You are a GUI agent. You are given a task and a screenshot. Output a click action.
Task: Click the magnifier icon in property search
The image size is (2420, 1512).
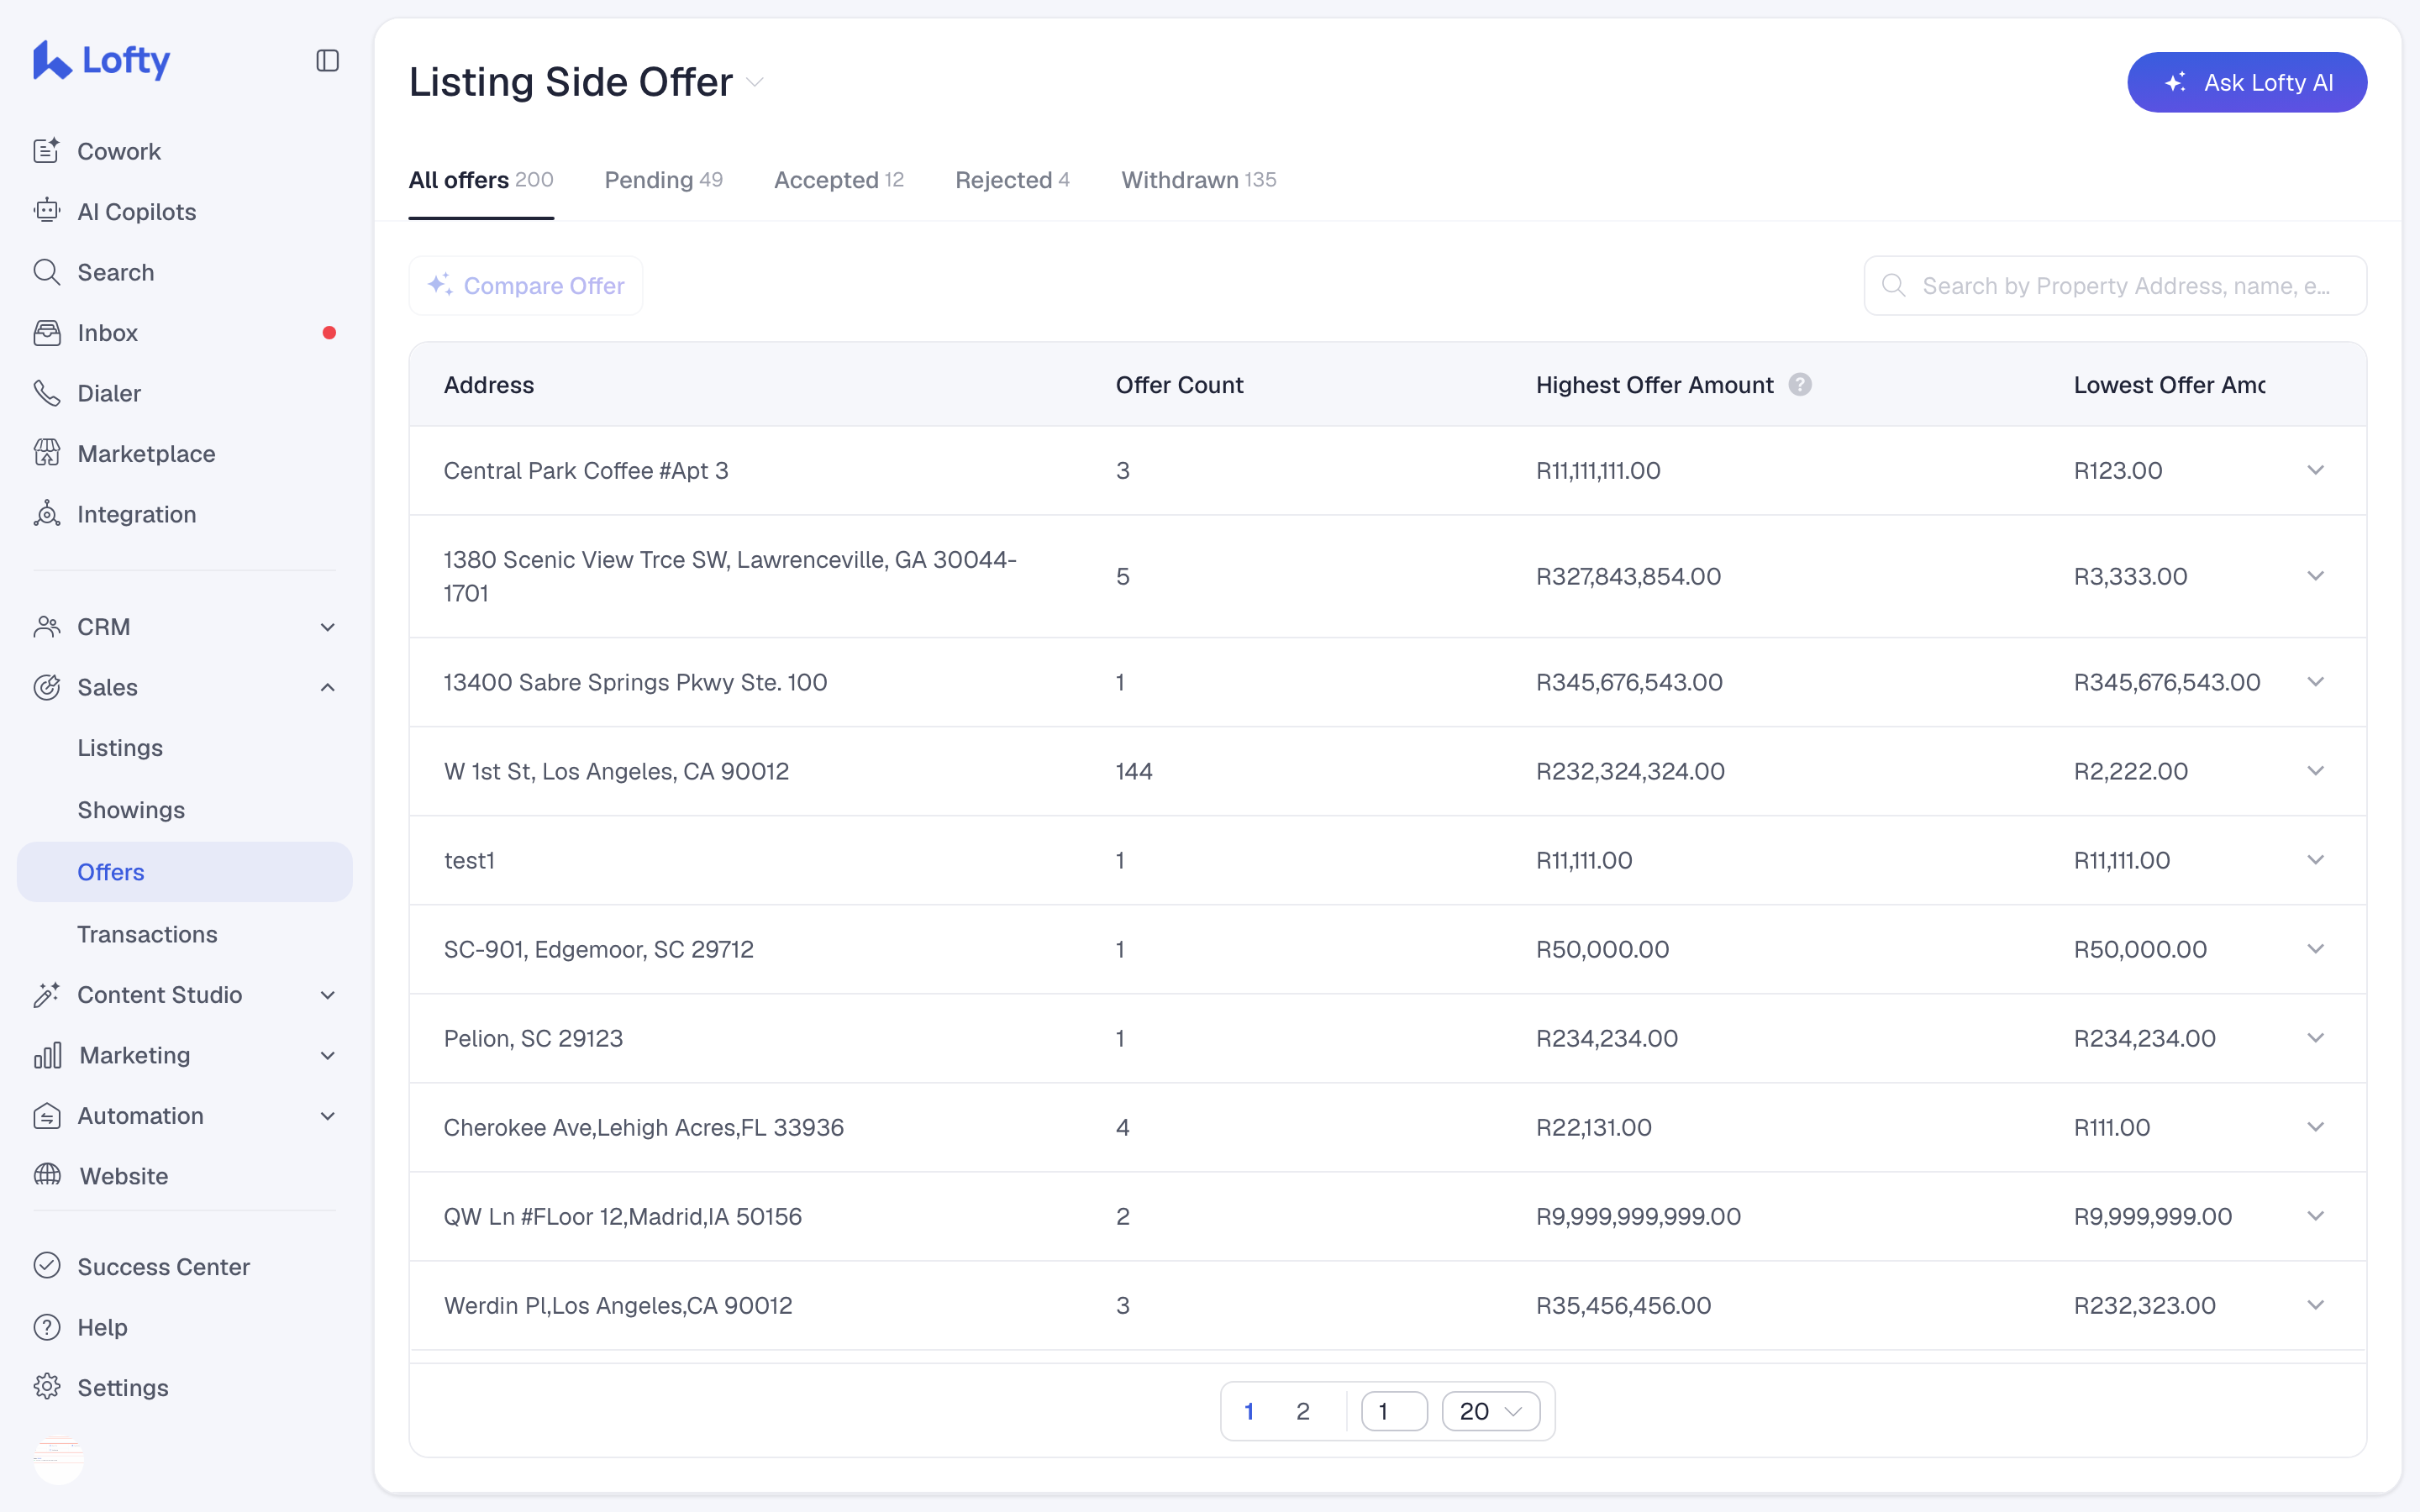click(x=1894, y=286)
